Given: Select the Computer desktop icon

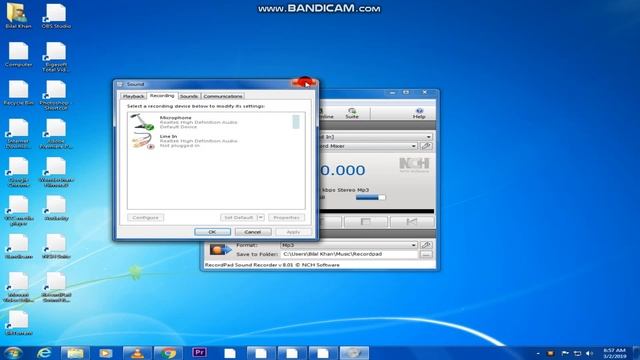Looking at the screenshot, I should [x=18, y=55].
